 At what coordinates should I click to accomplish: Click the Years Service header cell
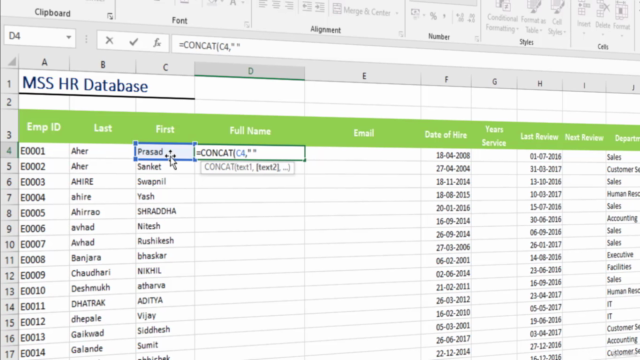point(494,136)
